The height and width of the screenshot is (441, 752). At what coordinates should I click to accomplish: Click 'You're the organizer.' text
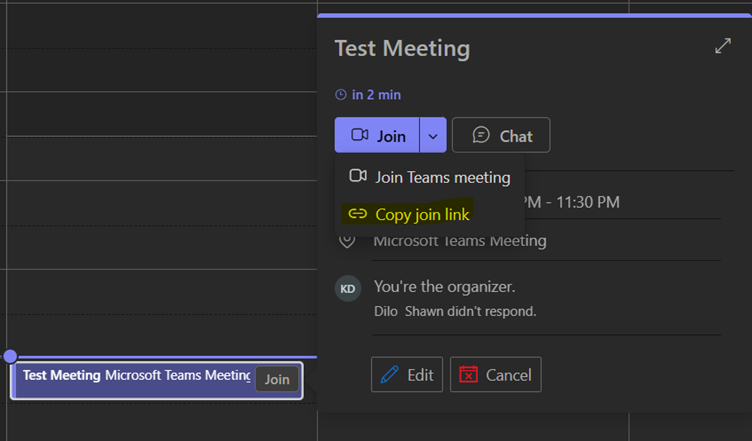445,287
